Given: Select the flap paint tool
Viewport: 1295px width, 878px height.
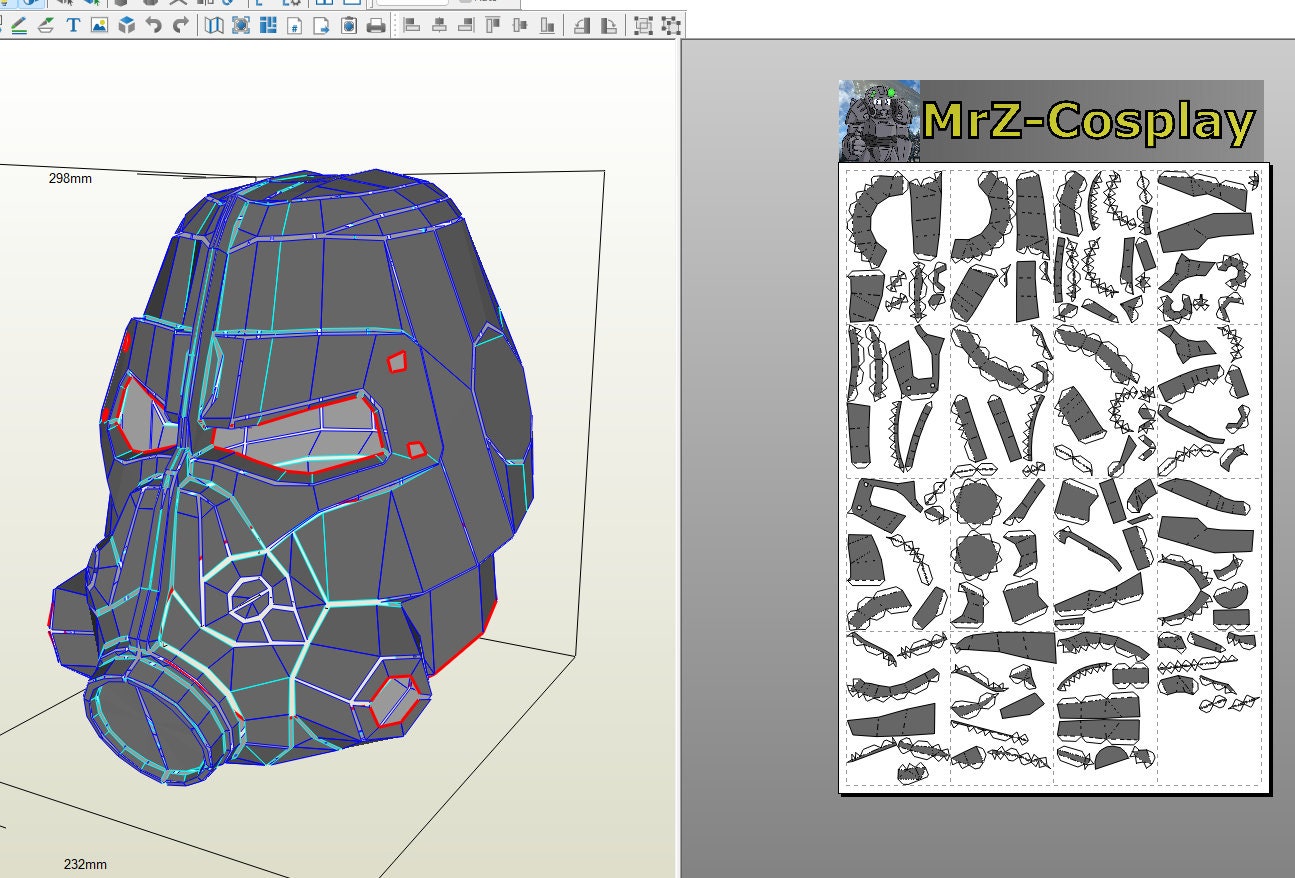Looking at the screenshot, I should pos(47,27).
